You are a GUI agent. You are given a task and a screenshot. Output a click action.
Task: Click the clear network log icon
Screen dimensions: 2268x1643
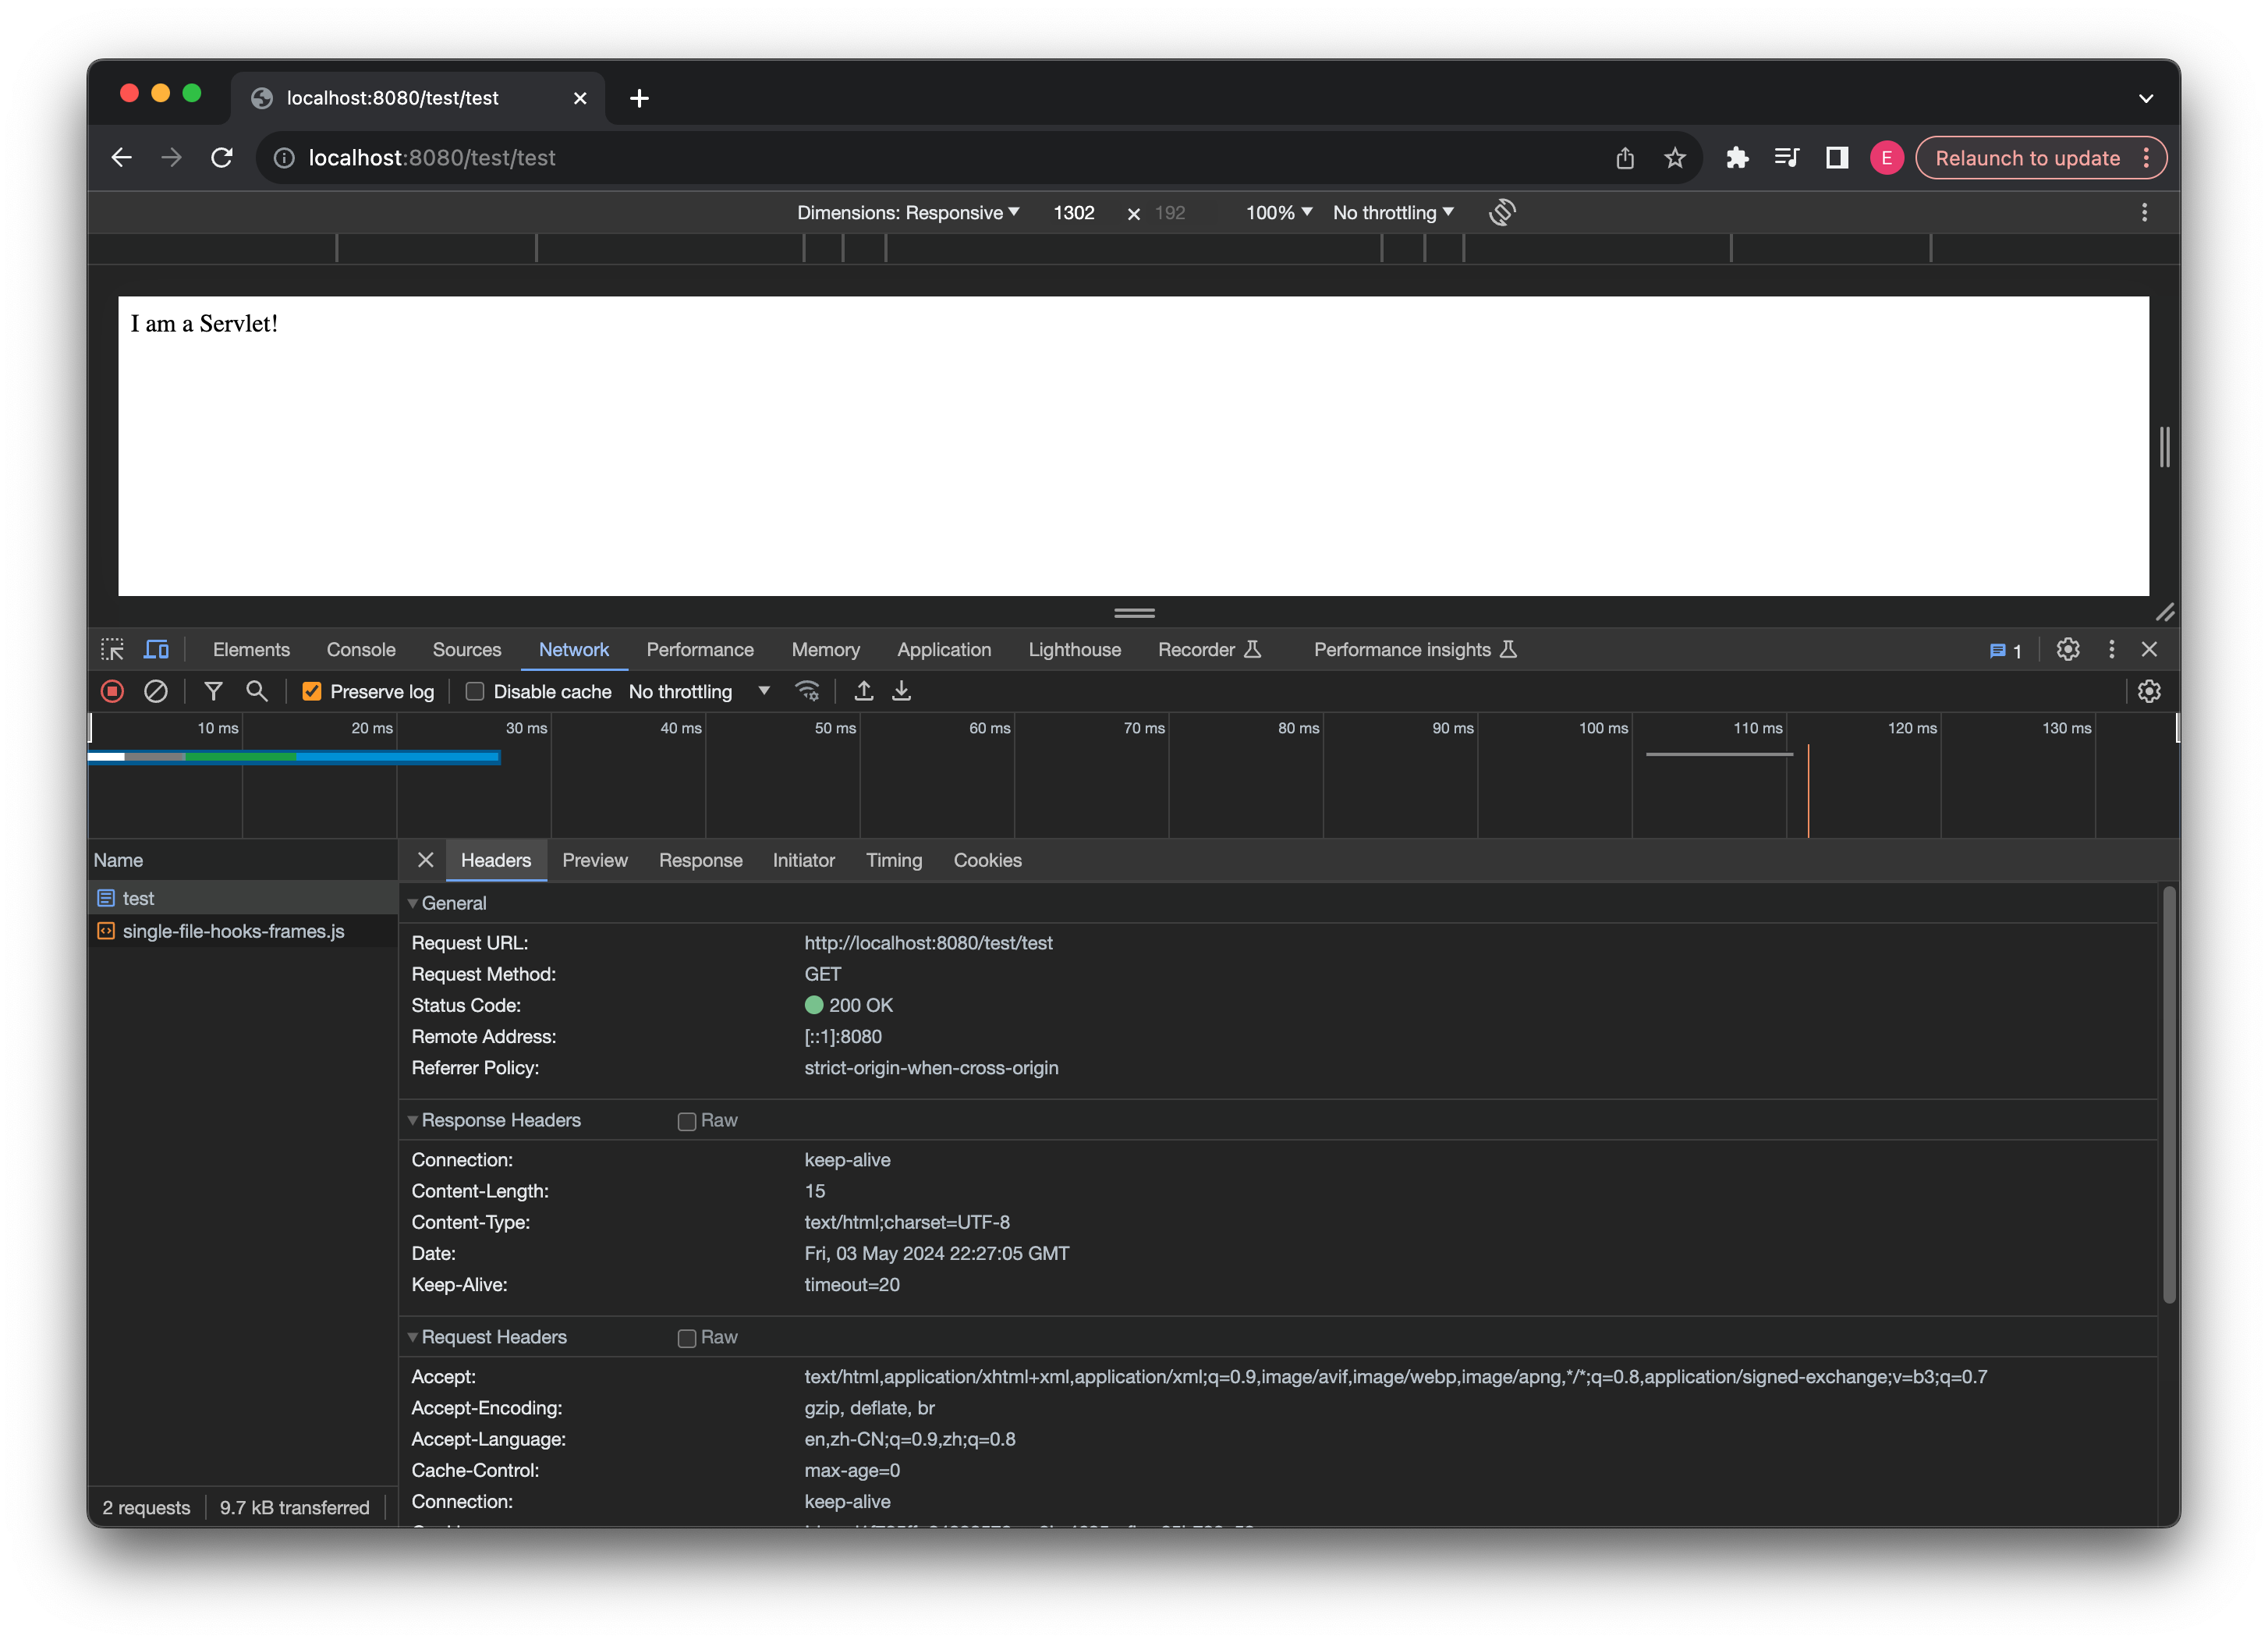click(155, 690)
